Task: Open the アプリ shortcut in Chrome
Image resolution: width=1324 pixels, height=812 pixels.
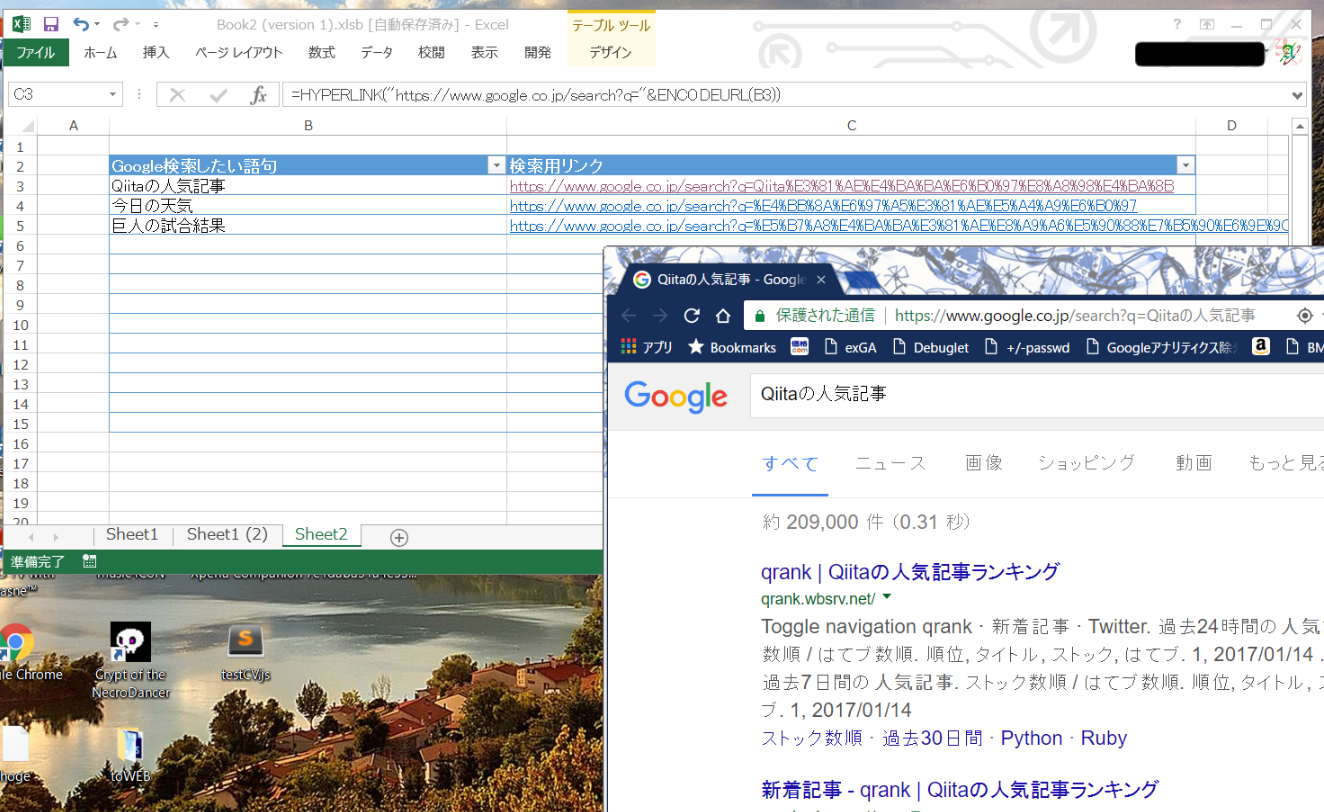Action: (650, 347)
